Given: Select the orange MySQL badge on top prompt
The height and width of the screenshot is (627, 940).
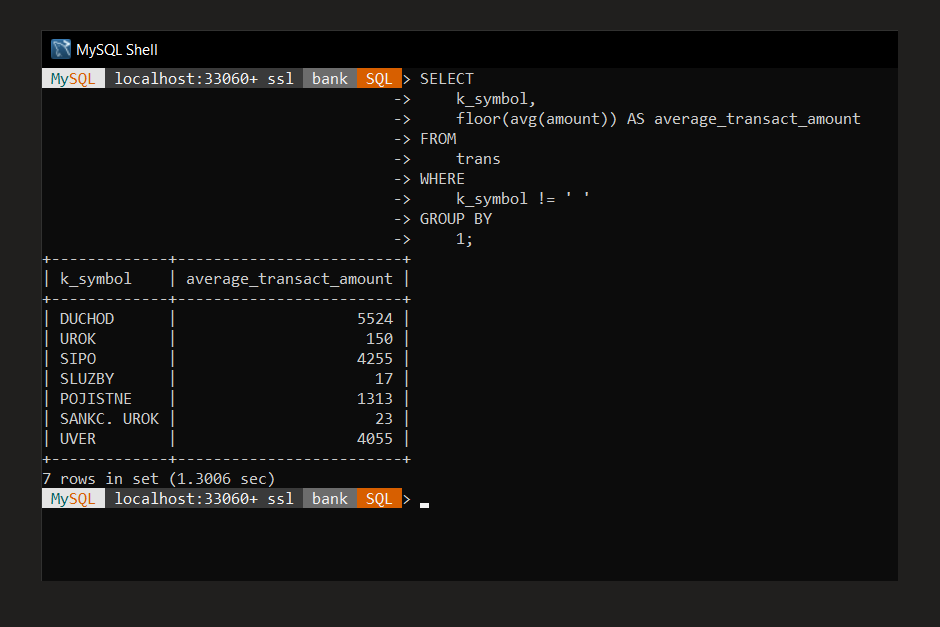Looking at the screenshot, I should point(72,78).
